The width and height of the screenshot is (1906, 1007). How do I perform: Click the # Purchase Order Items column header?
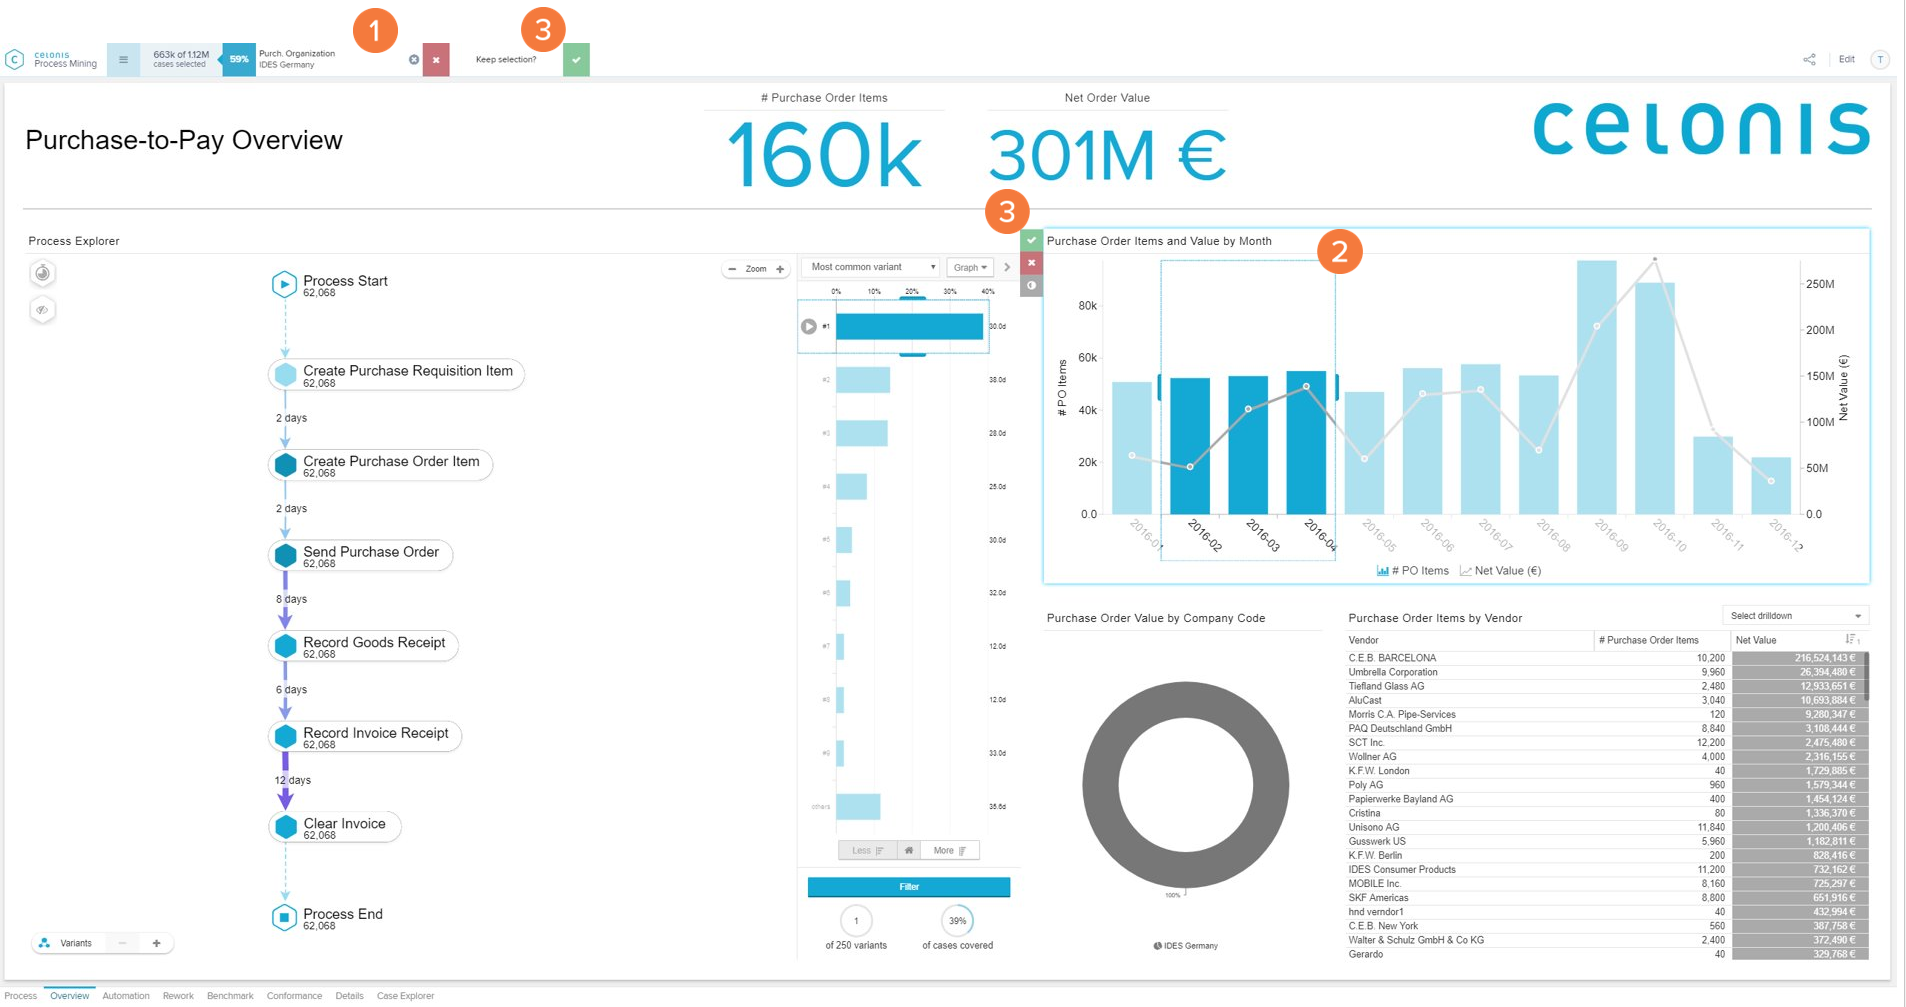click(1648, 640)
